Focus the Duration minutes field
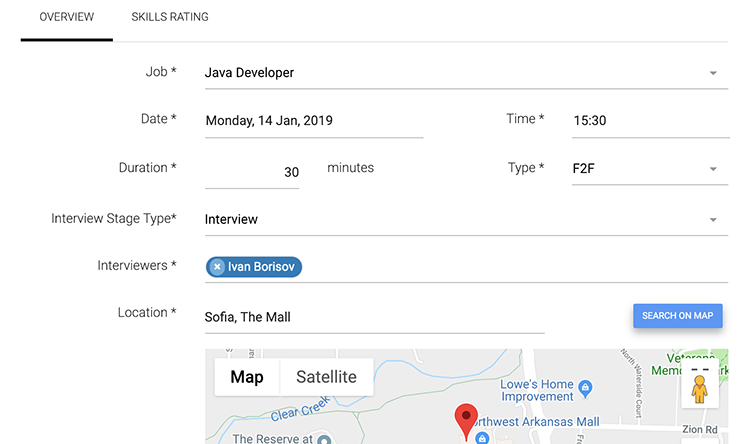Image resolution: width=750 pixels, height=444 pixels. coord(252,172)
